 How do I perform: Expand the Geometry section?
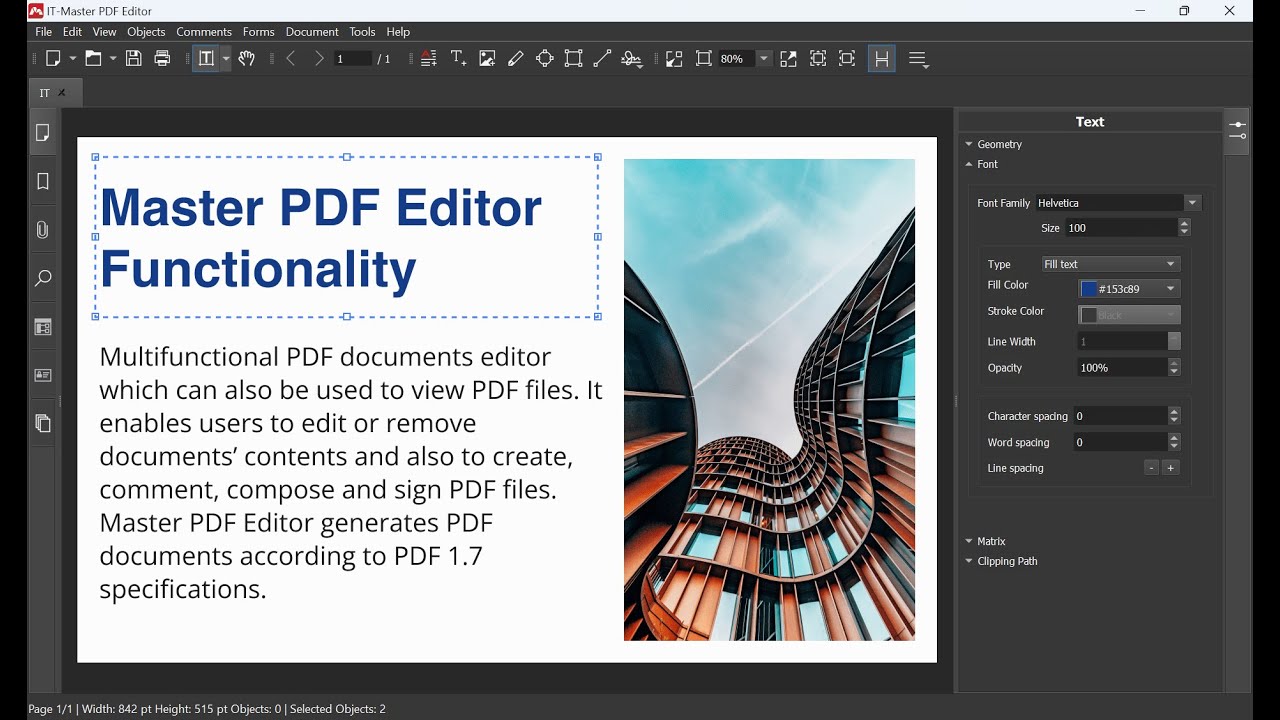pos(969,144)
